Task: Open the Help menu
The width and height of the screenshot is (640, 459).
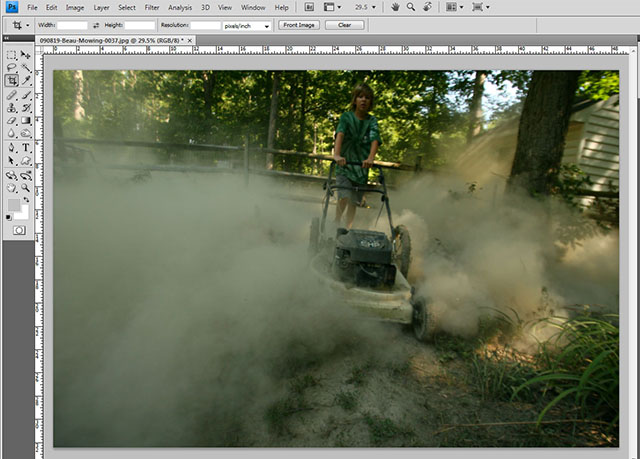Action: coord(281,7)
